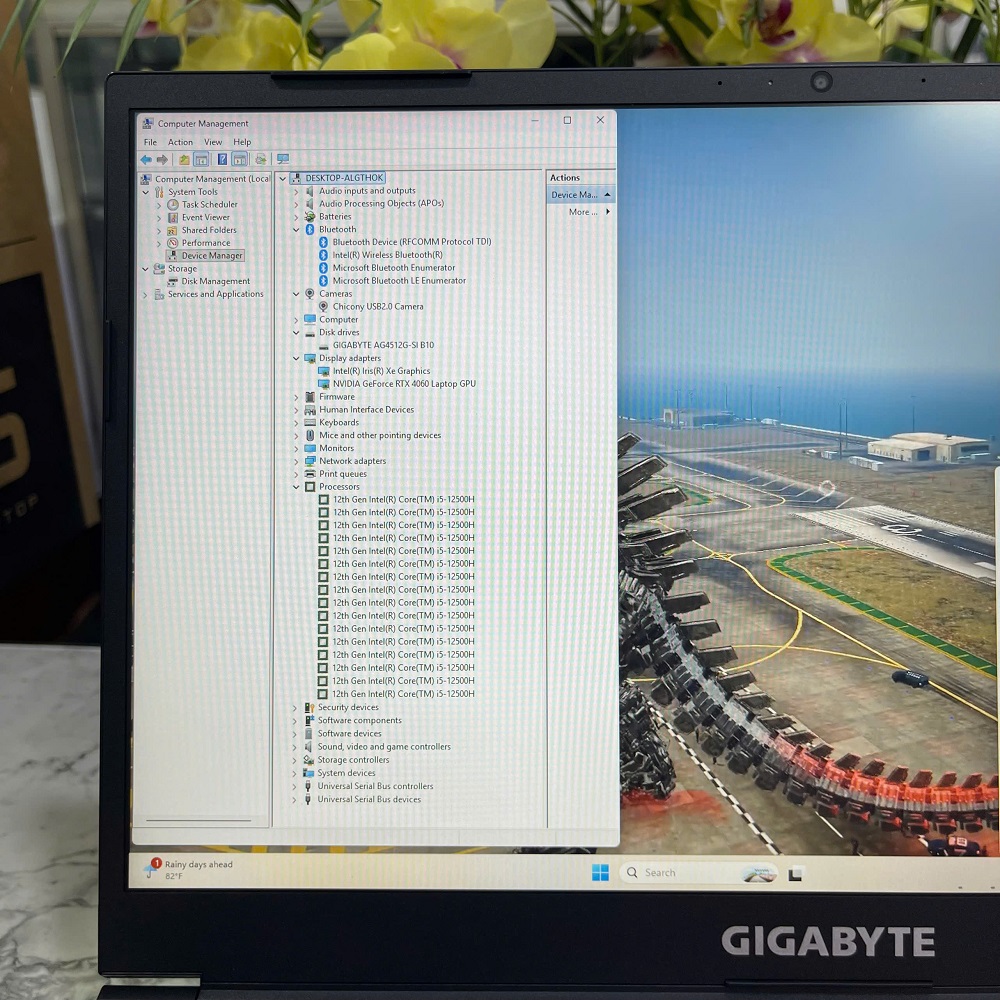Open the Action menu

[180, 142]
